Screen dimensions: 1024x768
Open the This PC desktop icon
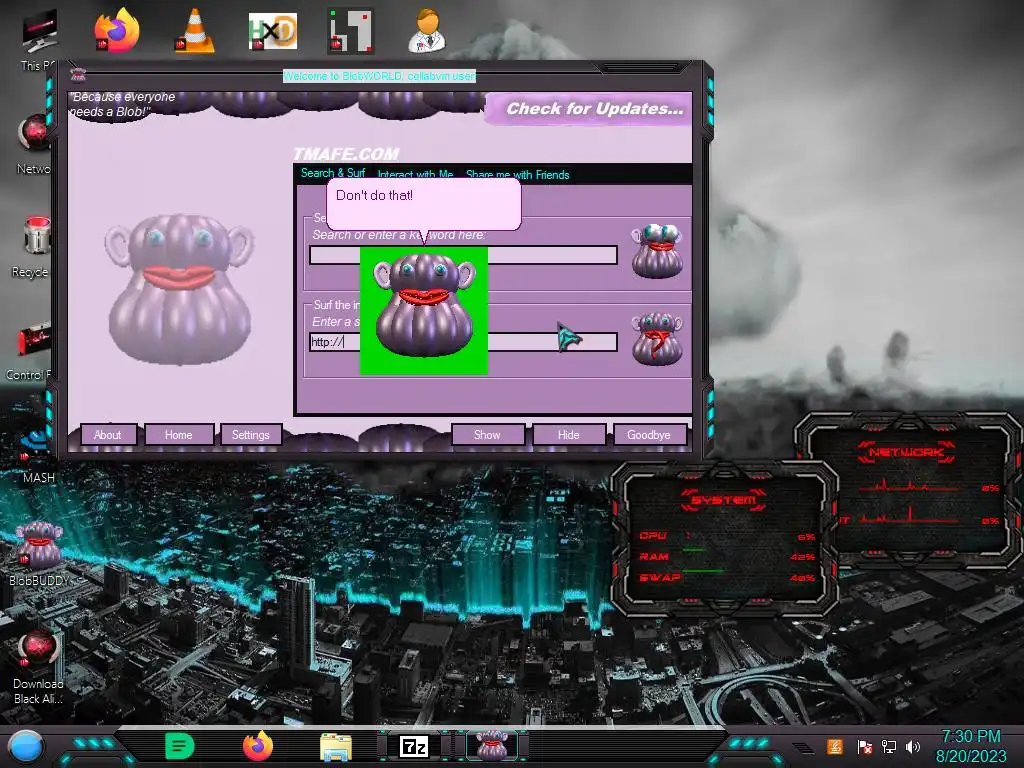[39, 39]
